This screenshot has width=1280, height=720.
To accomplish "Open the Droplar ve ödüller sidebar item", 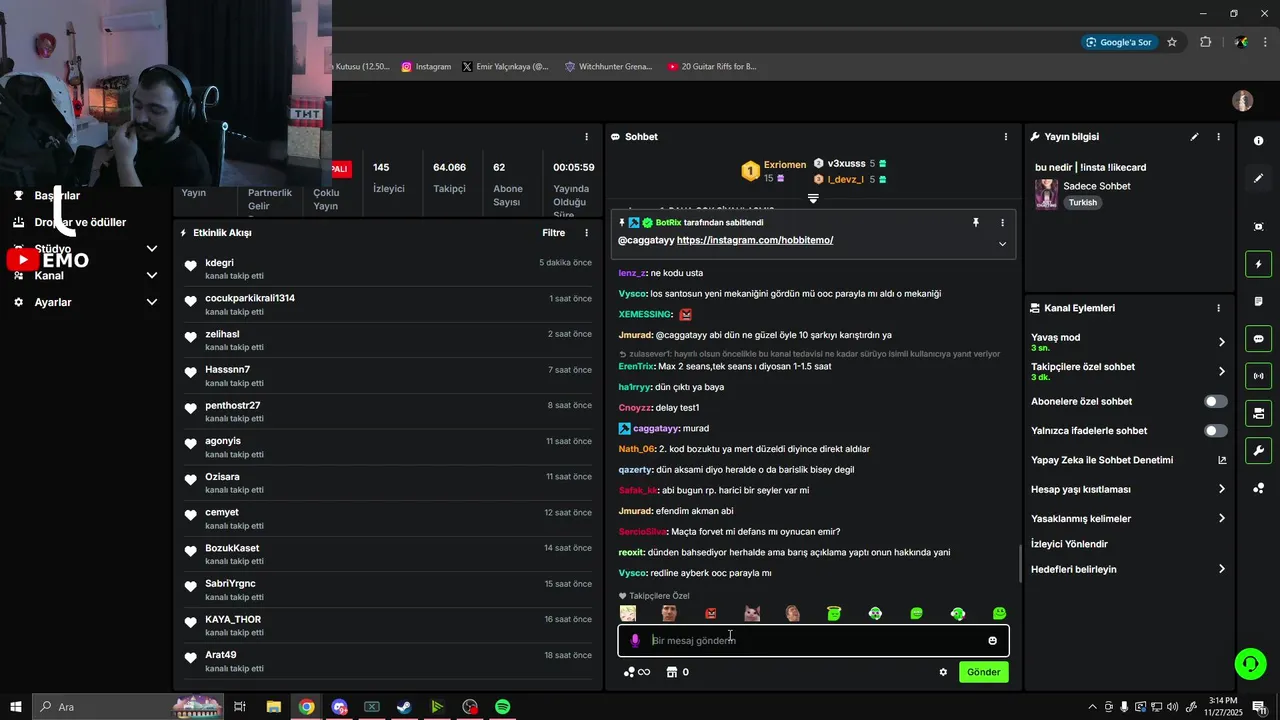I will (80, 222).
